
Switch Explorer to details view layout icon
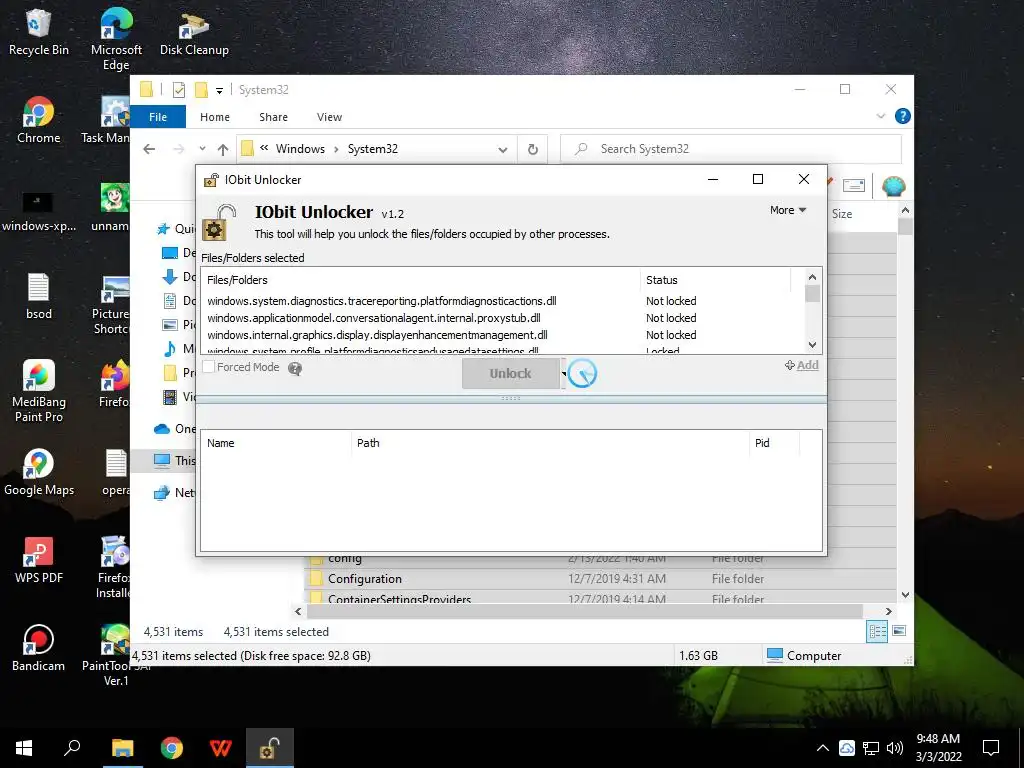(x=877, y=631)
